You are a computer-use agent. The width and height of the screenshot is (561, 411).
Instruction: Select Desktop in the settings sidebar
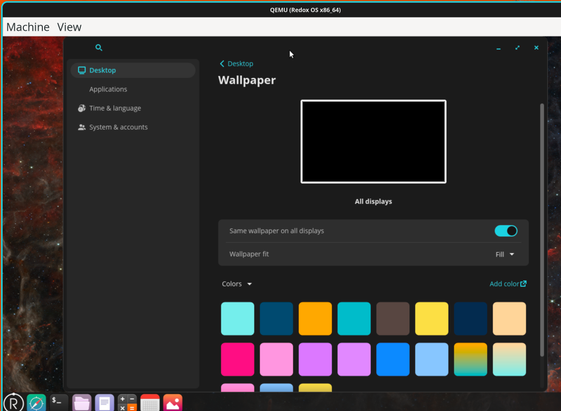(133, 70)
